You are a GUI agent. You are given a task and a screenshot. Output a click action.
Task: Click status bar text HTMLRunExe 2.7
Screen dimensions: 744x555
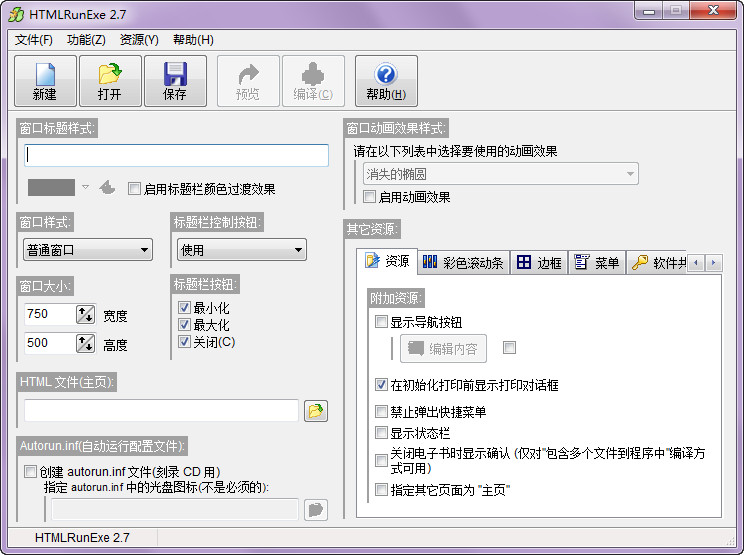(82, 537)
